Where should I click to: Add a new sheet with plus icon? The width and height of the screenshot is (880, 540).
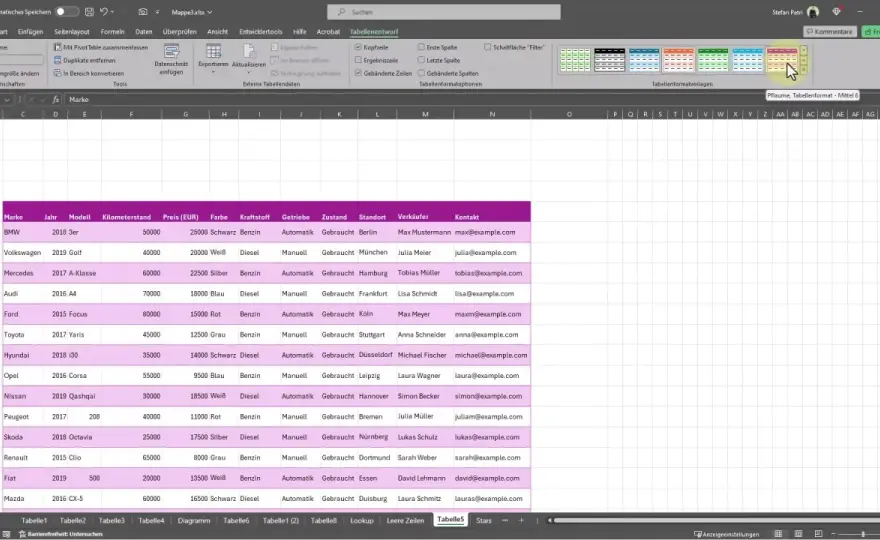[x=521, y=520]
